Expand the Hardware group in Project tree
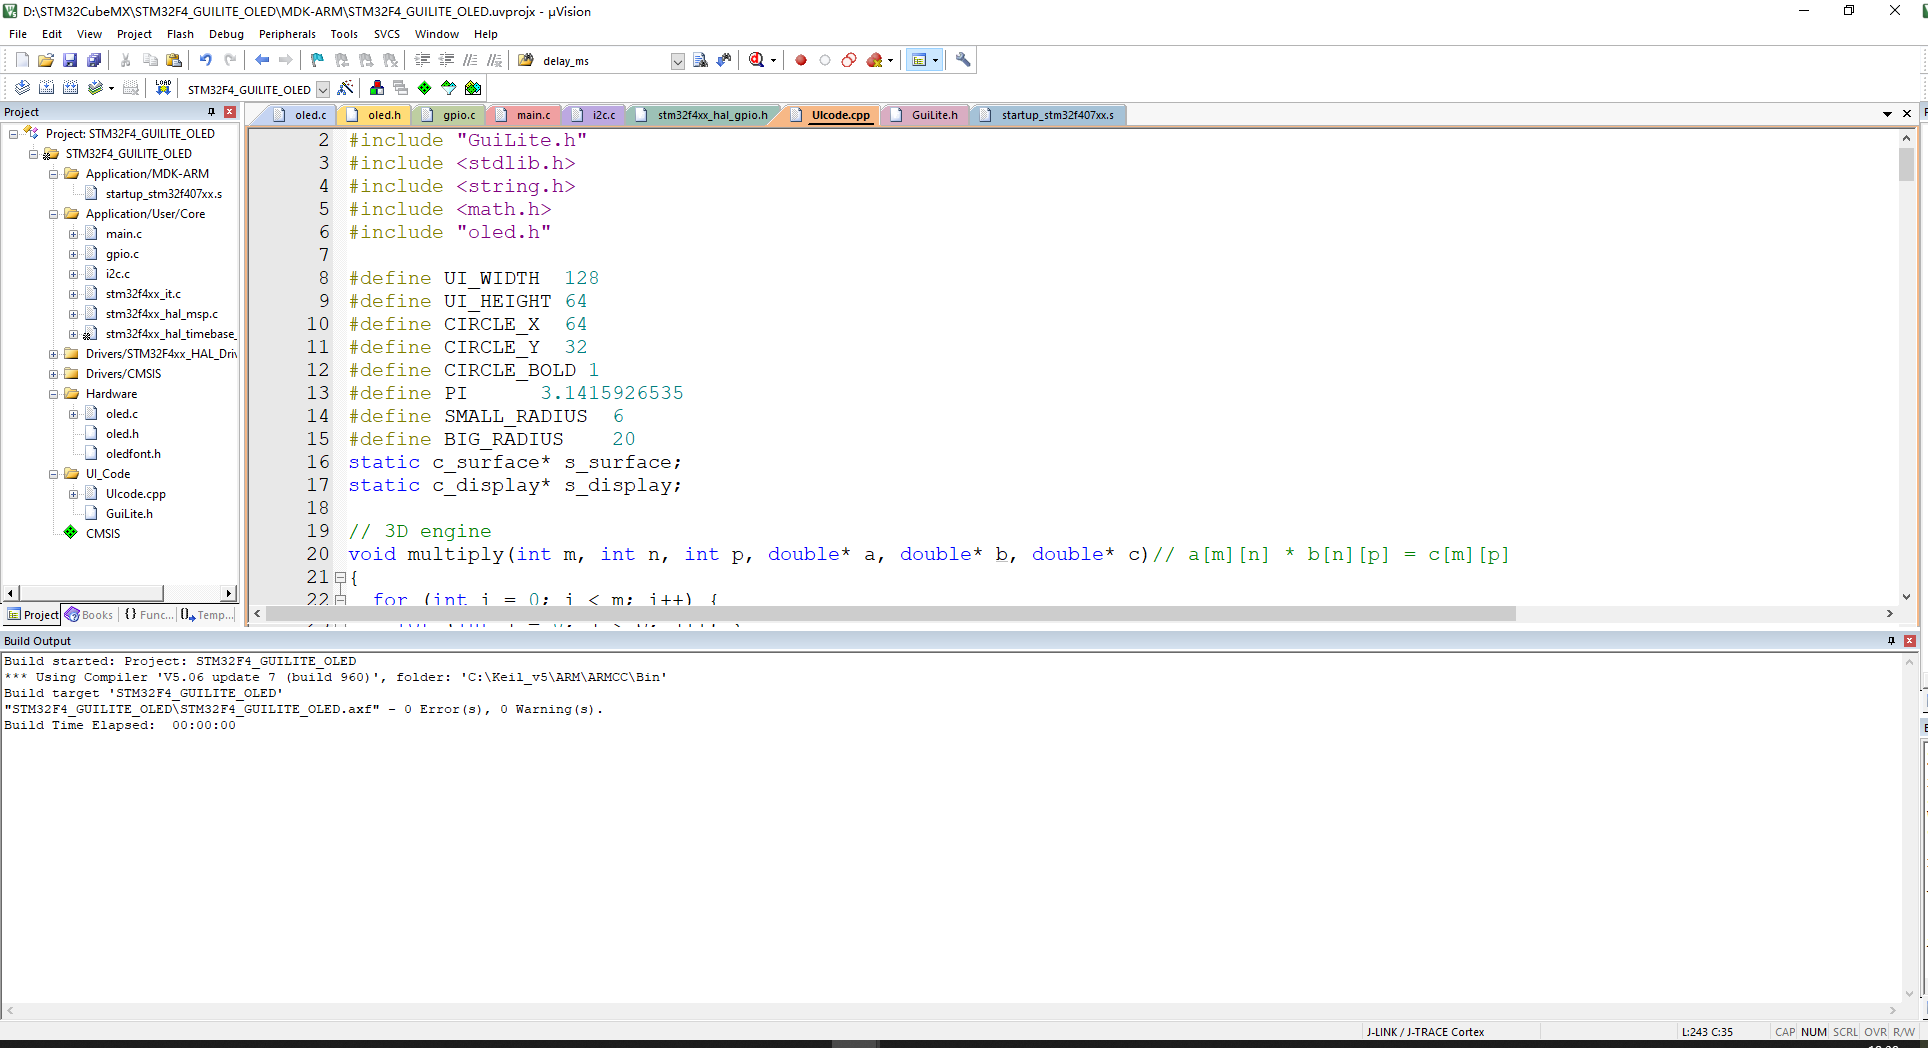The height and width of the screenshot is (1048, 1928). [x=53, y=393]
